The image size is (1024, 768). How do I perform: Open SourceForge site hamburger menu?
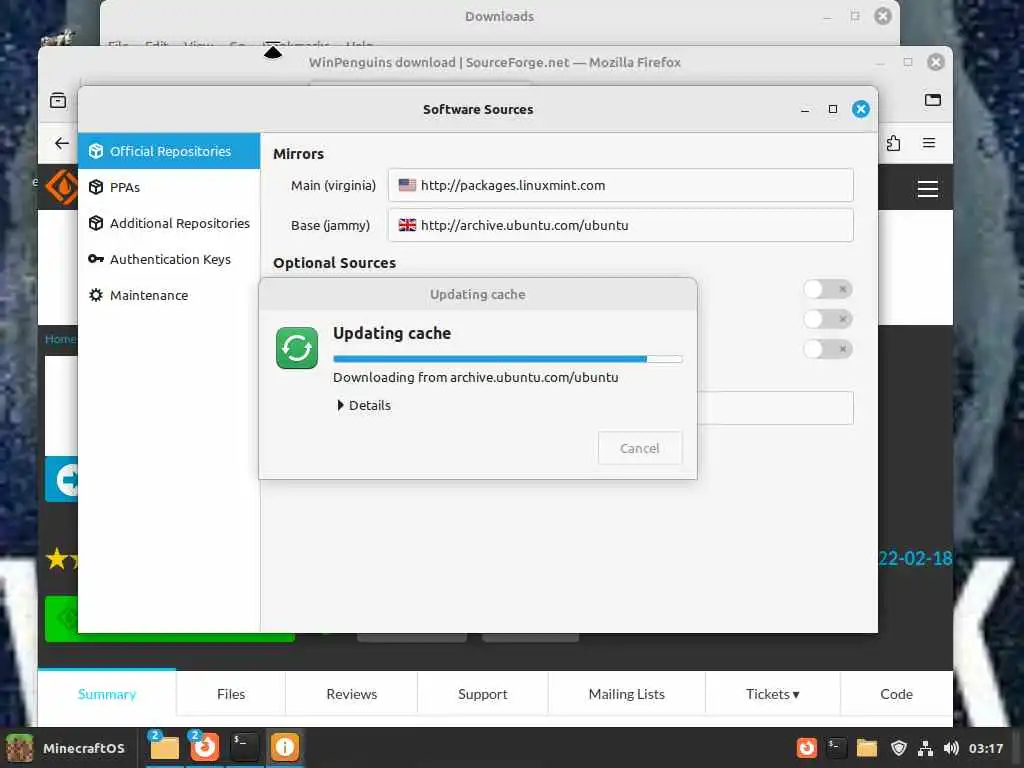[928, 189]
